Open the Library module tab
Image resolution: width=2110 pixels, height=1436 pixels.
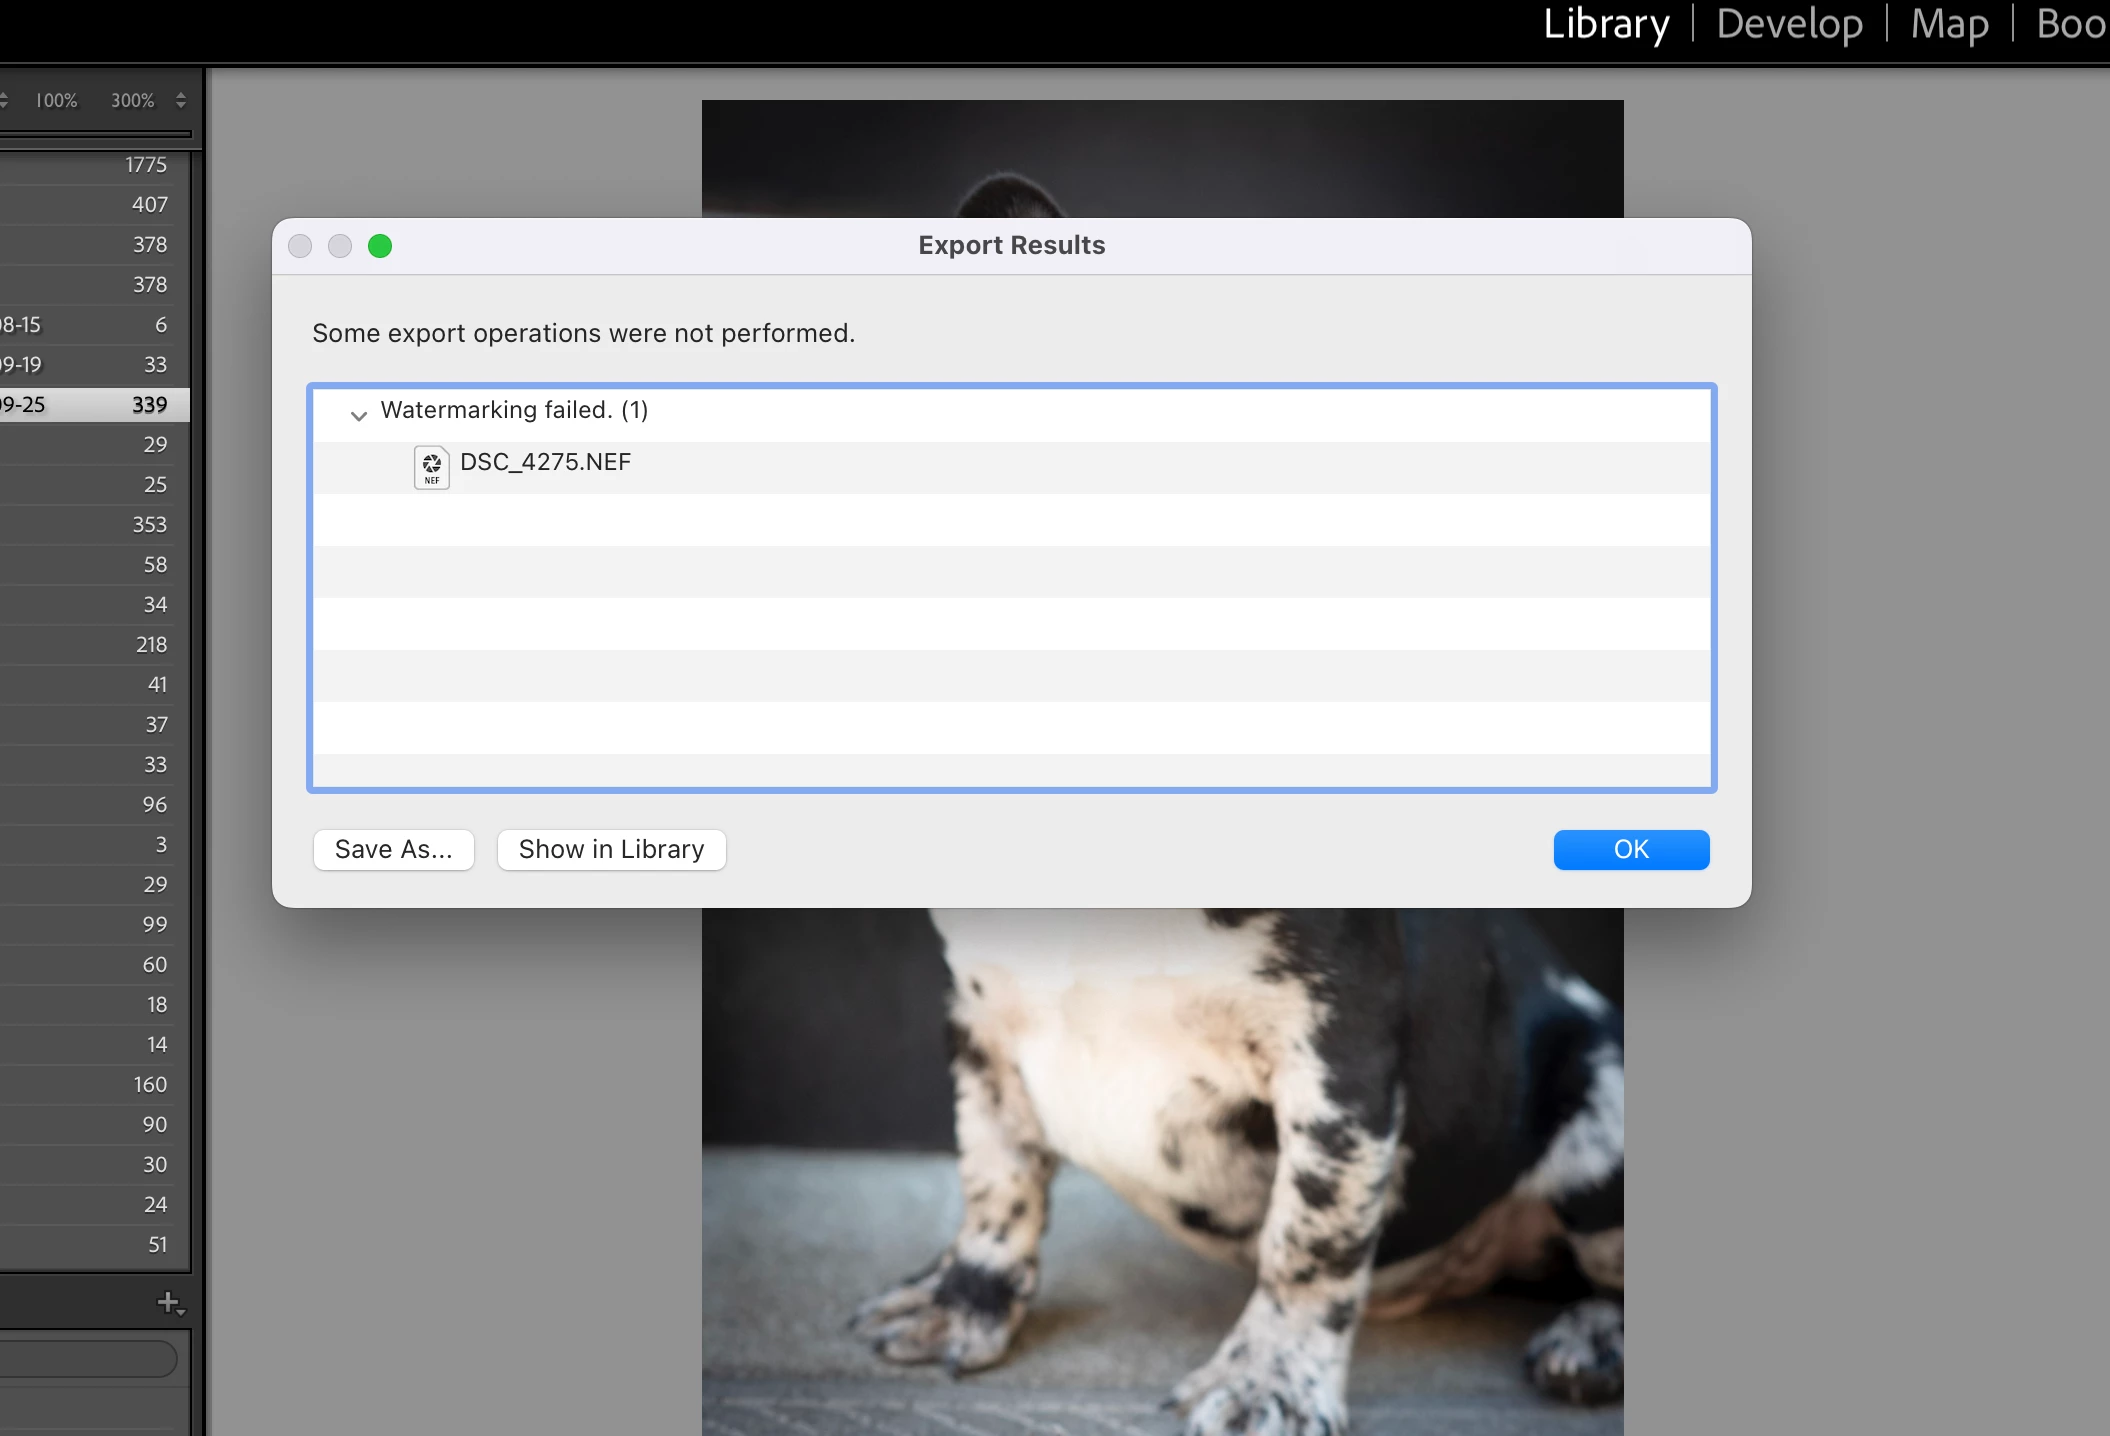(1606, 24)
